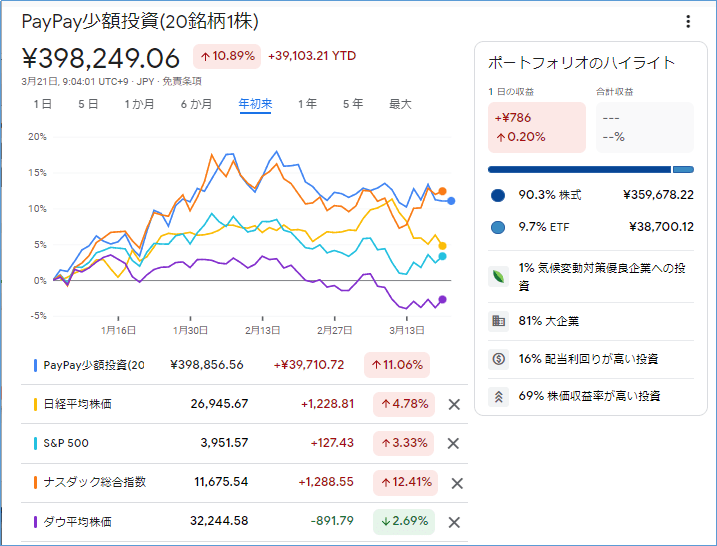The image size is (717, 546).
Task: Click the blue 株式 allocation dot
Action: pos(498,196)
